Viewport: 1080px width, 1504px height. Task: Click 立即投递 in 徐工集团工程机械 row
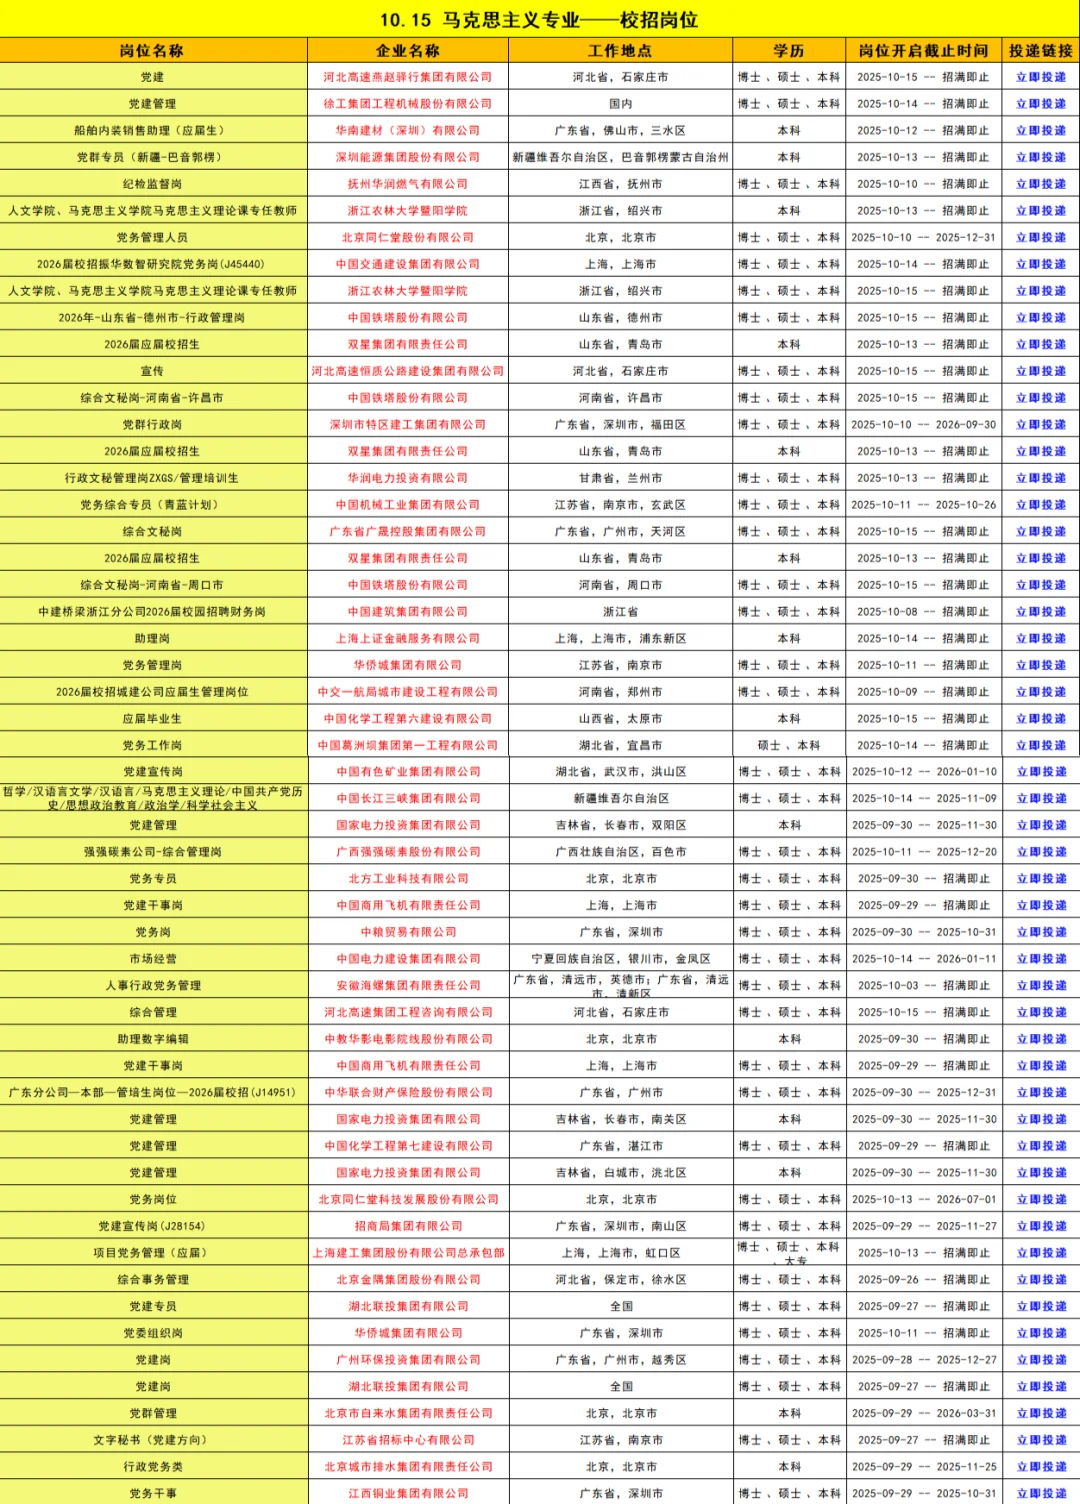click(1041, 104)
